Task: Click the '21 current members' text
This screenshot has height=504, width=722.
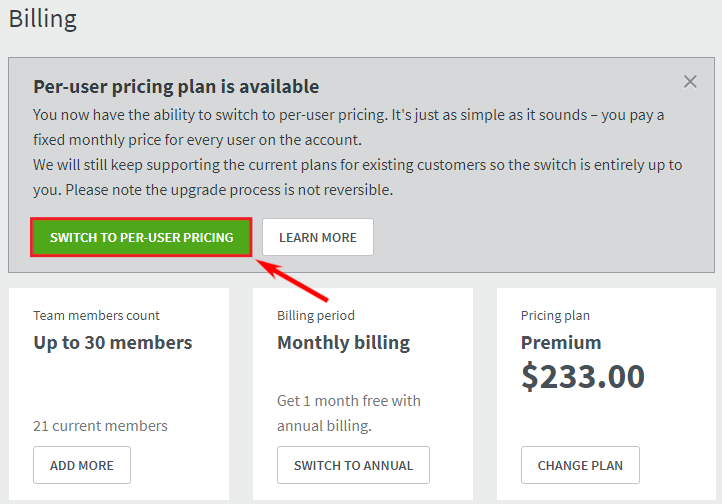Action: [x=100, y=426]
